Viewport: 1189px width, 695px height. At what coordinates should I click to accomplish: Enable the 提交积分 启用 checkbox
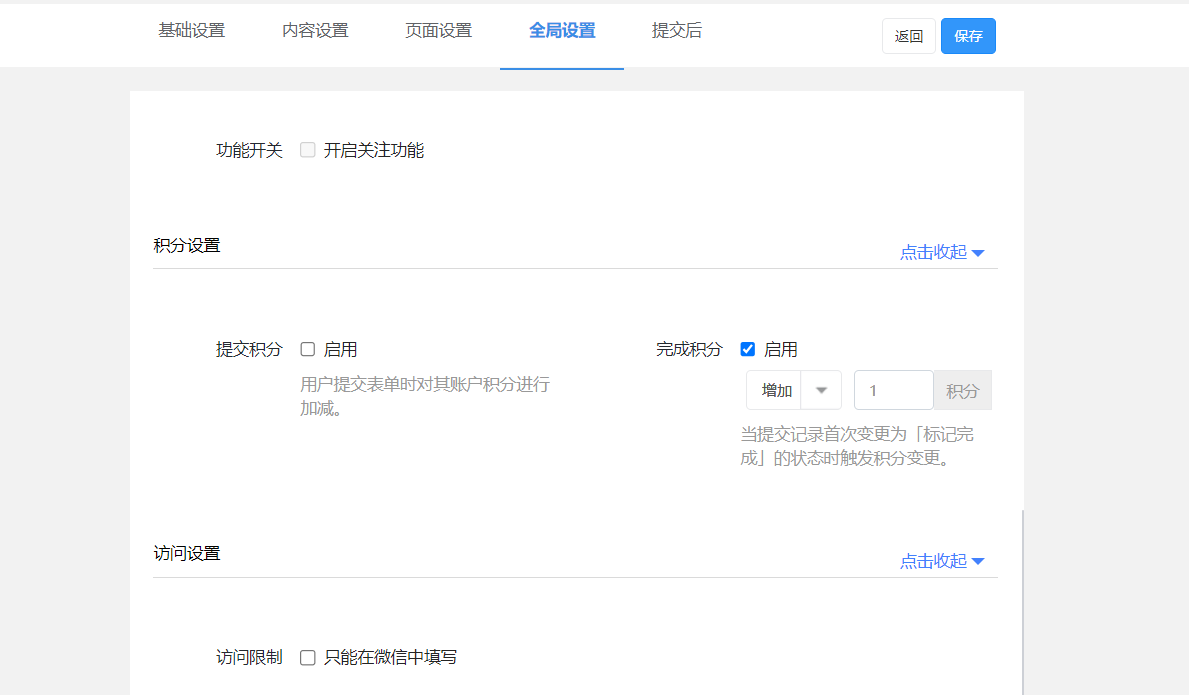pyautogui.click(x=308, y=349)
